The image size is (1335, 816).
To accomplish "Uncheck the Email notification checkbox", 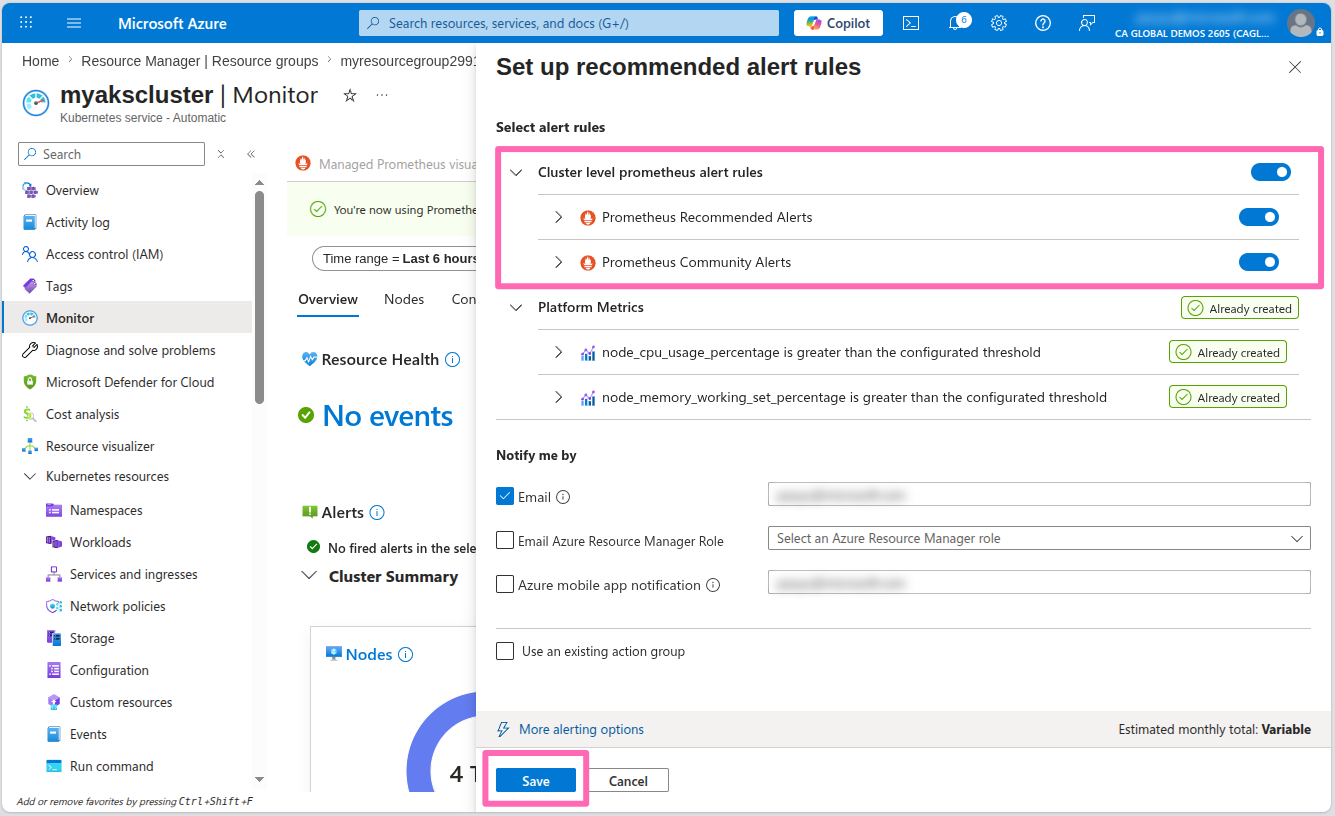I will pyautogui.click(x=505, y=496).
